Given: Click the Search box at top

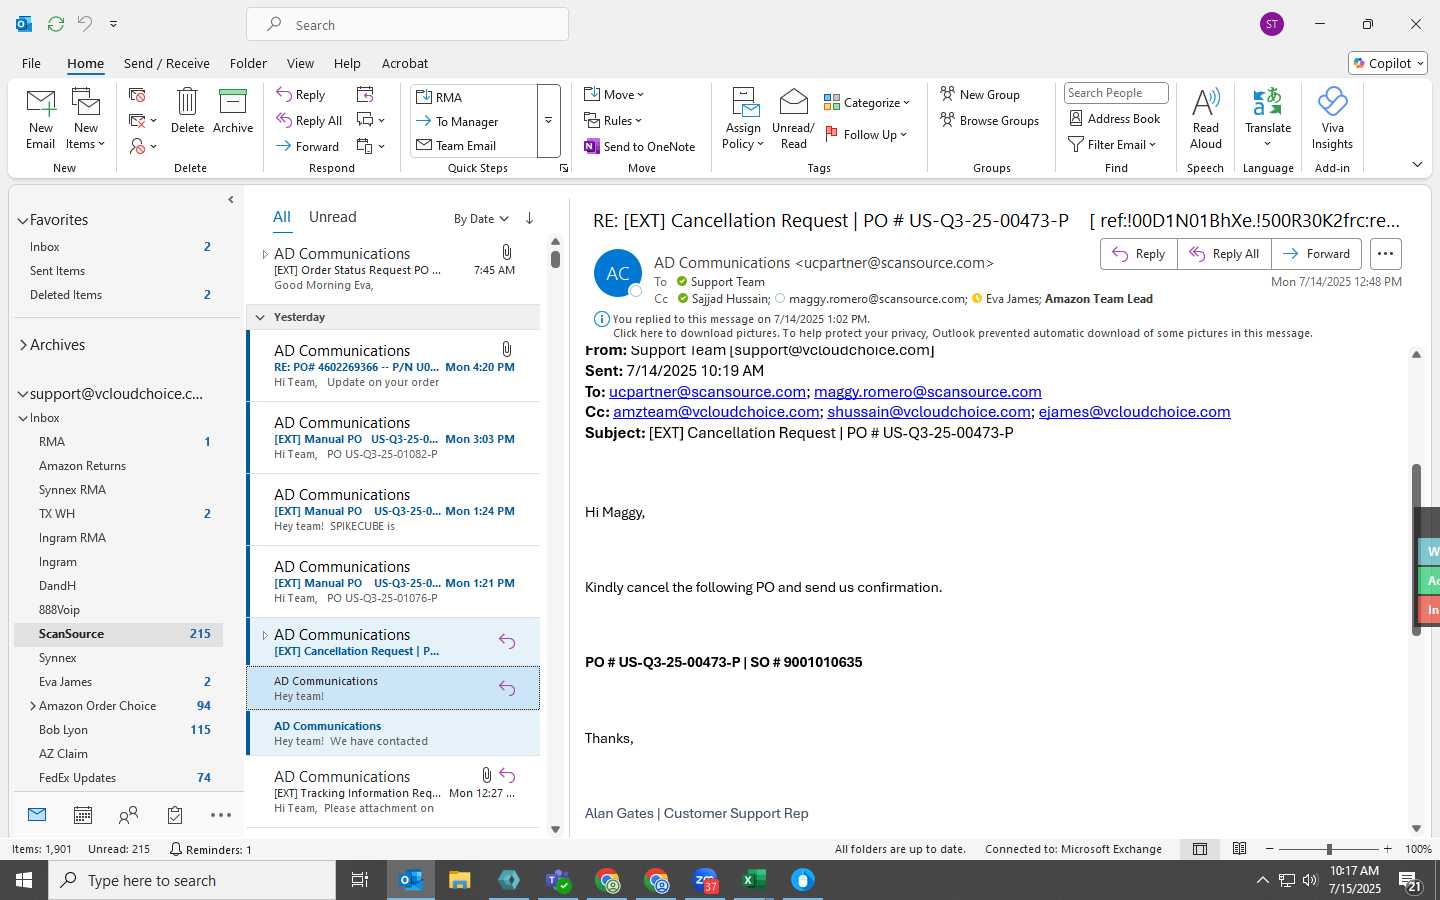Looking at the screenshot, I should pos(407,24).
